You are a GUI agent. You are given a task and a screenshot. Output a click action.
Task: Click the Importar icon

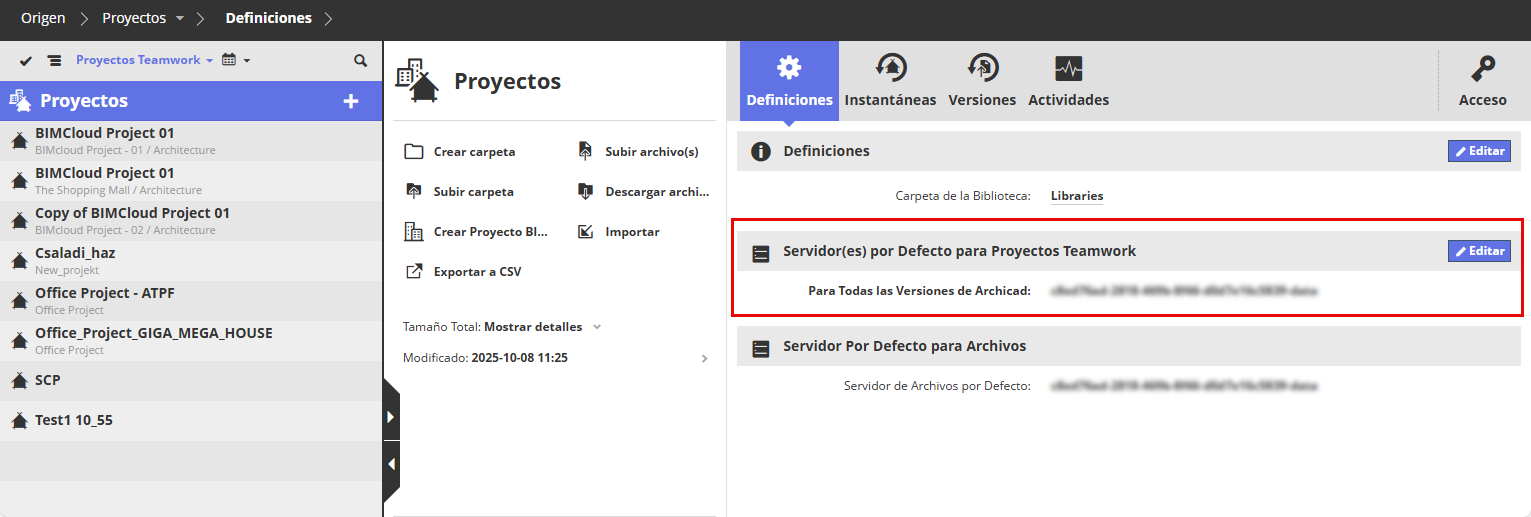point(587,232)
